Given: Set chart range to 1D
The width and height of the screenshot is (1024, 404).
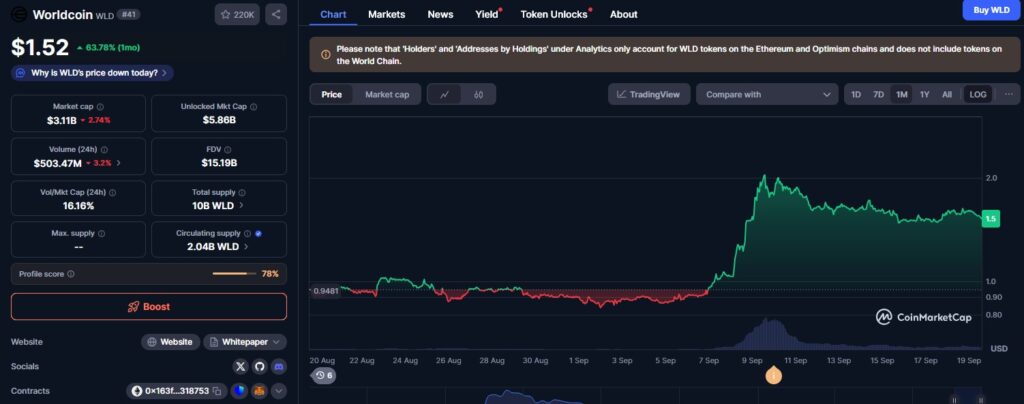Looking at the screenshot, I should [856, 94].
